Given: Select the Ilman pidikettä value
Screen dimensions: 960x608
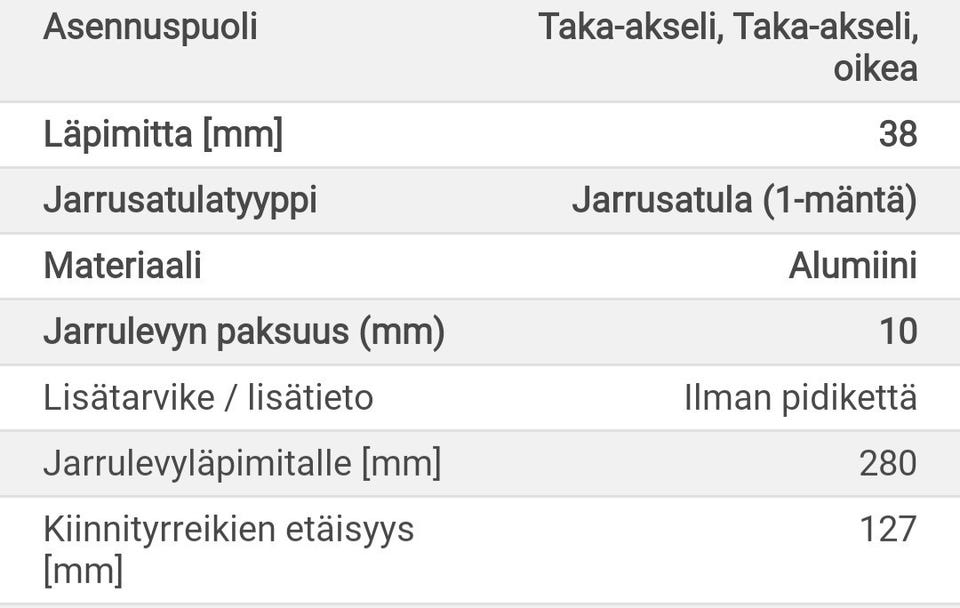Looking at the screenshot, I should pyautogui.click(x=800, y=397).
